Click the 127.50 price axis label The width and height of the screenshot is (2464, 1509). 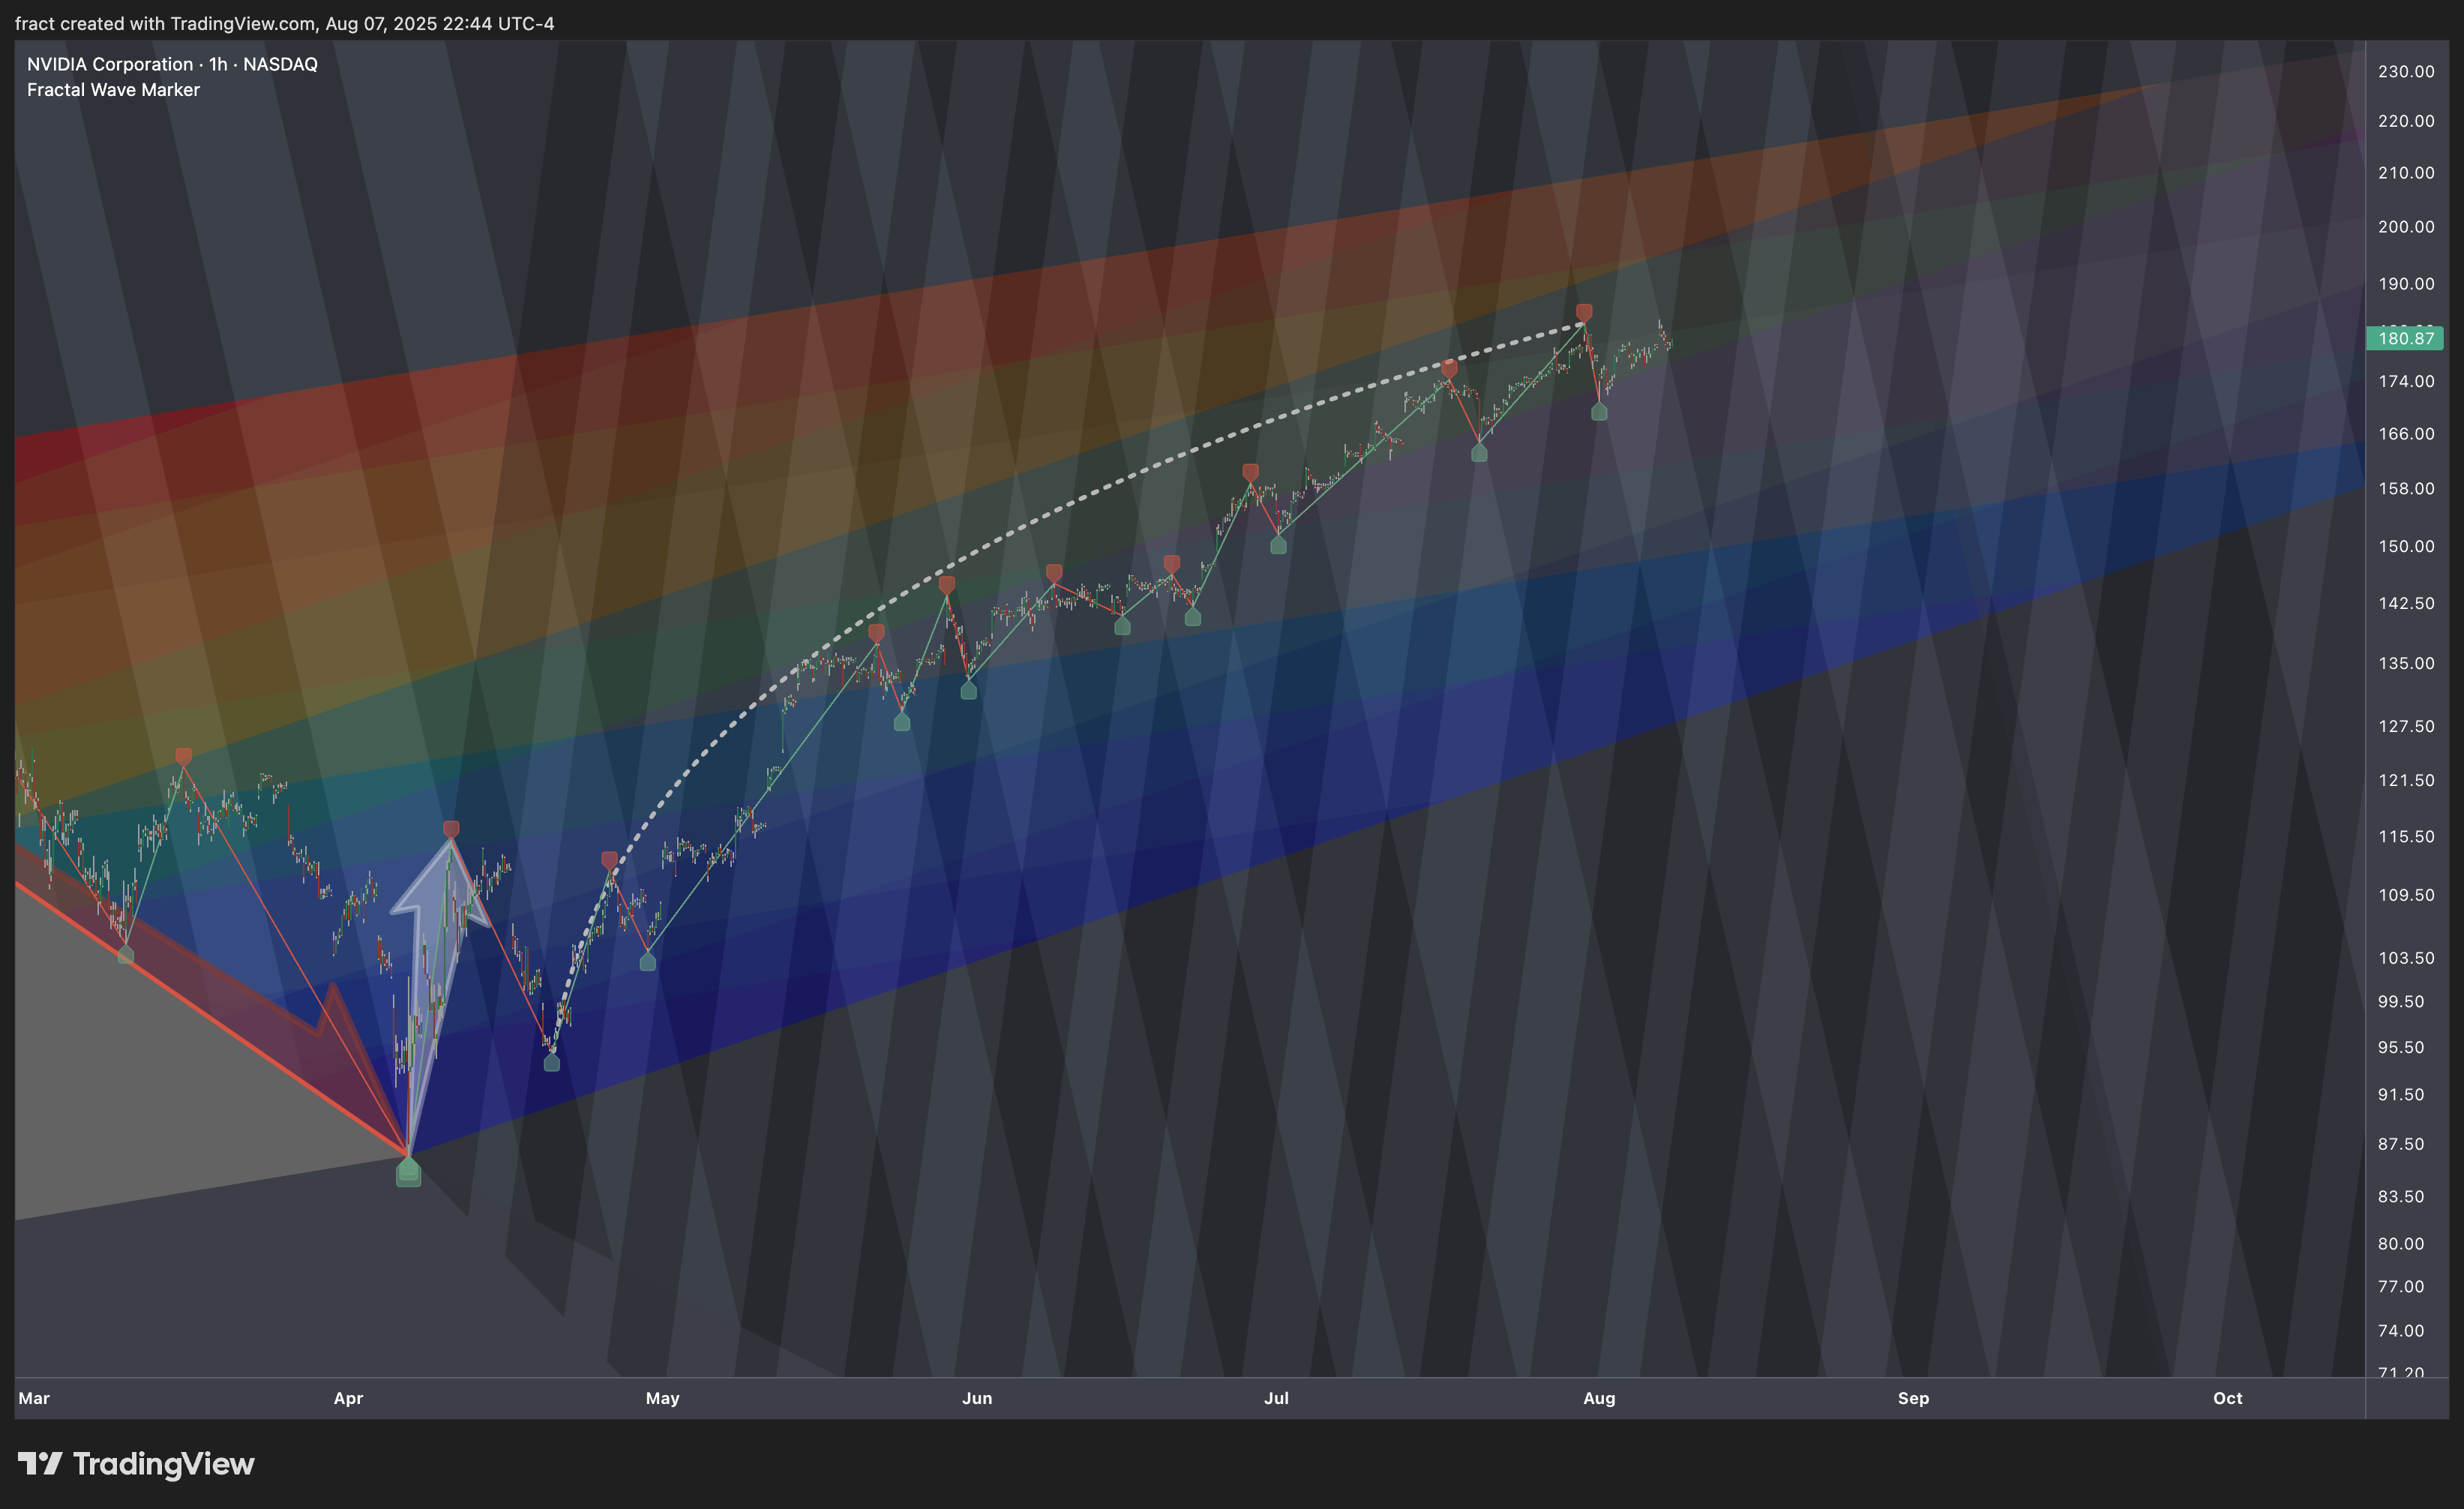(x=2406, y=726)
